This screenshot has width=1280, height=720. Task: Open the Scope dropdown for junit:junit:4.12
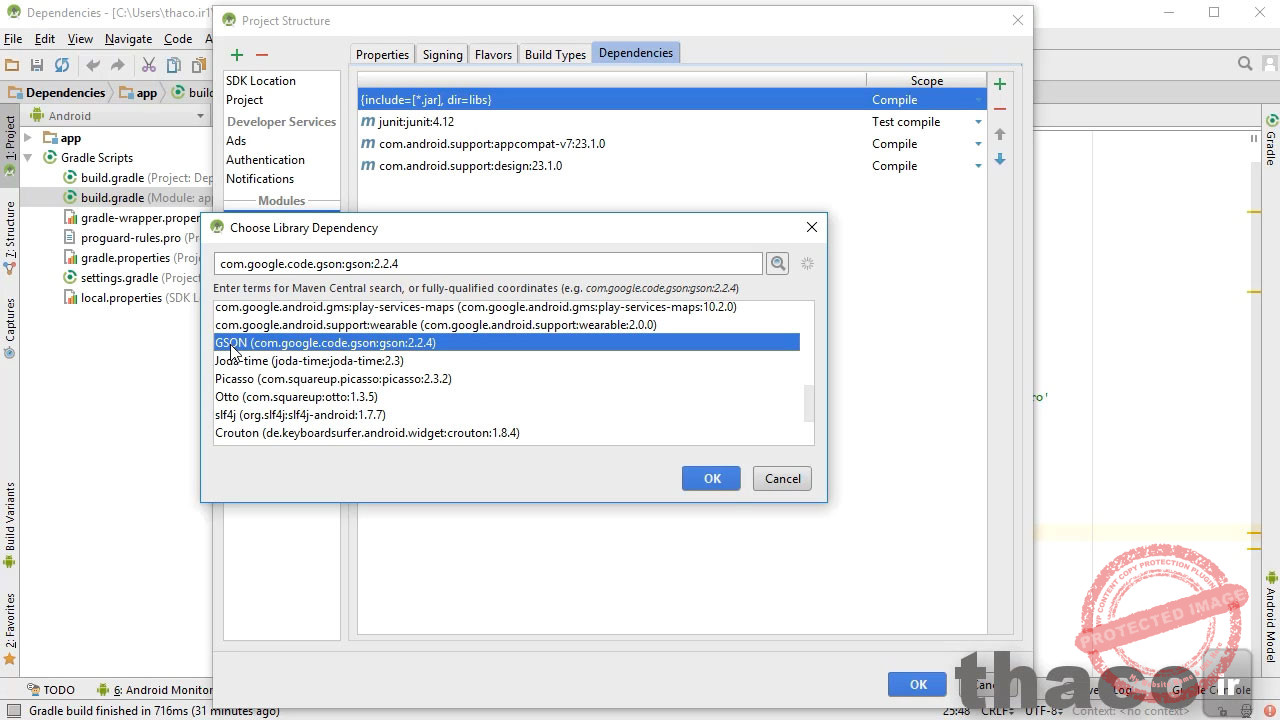coord(978,121)
